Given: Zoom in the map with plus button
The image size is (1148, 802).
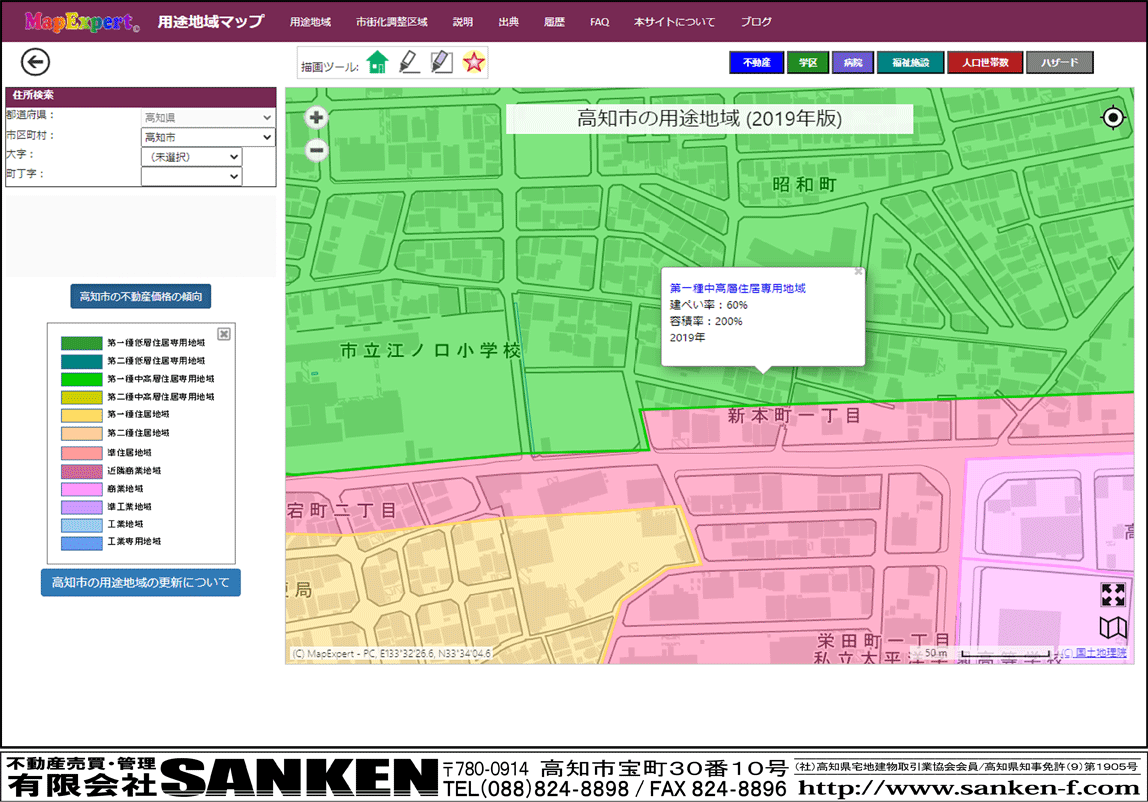Looking at the screenshot, I should coord(317,118).
